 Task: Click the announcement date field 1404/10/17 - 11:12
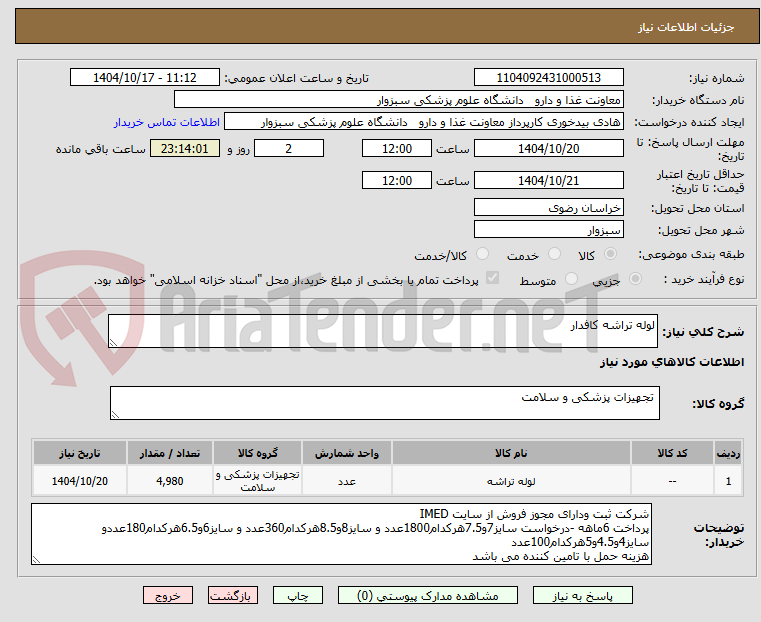click(145, 78)
